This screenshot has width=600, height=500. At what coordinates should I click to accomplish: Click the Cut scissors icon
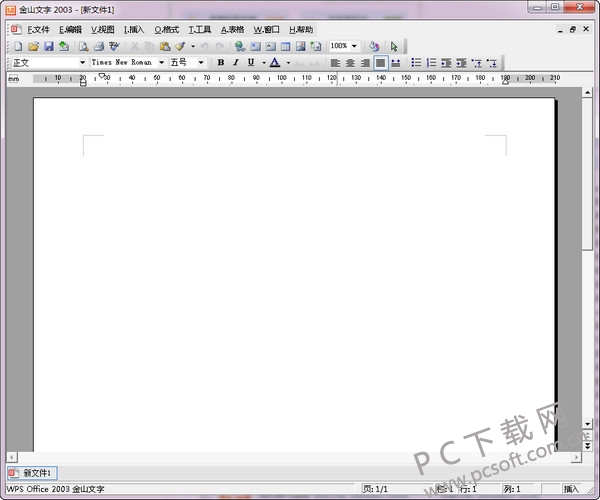click(x=135, y=46)
